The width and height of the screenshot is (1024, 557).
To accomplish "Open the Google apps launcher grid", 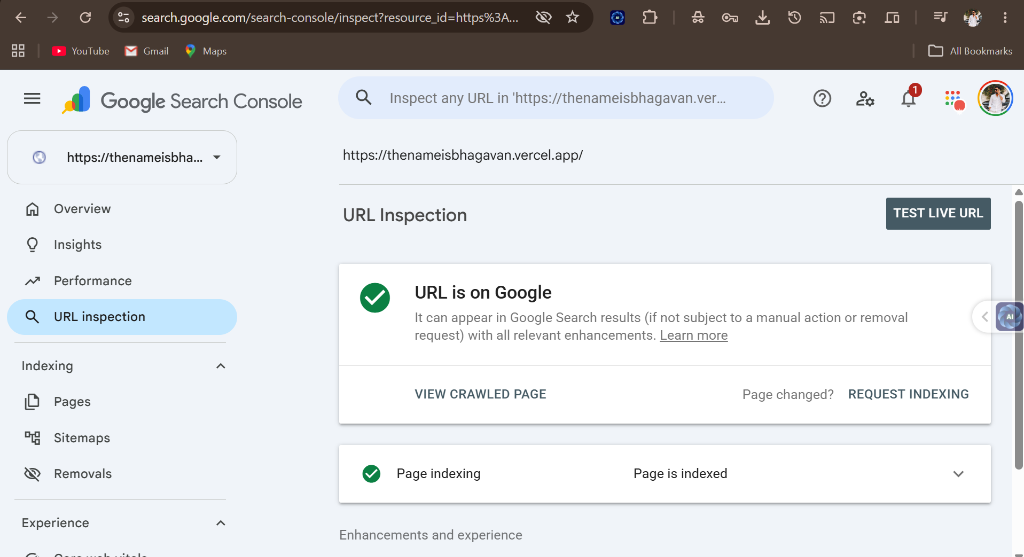I will click(x=953, y=99).
